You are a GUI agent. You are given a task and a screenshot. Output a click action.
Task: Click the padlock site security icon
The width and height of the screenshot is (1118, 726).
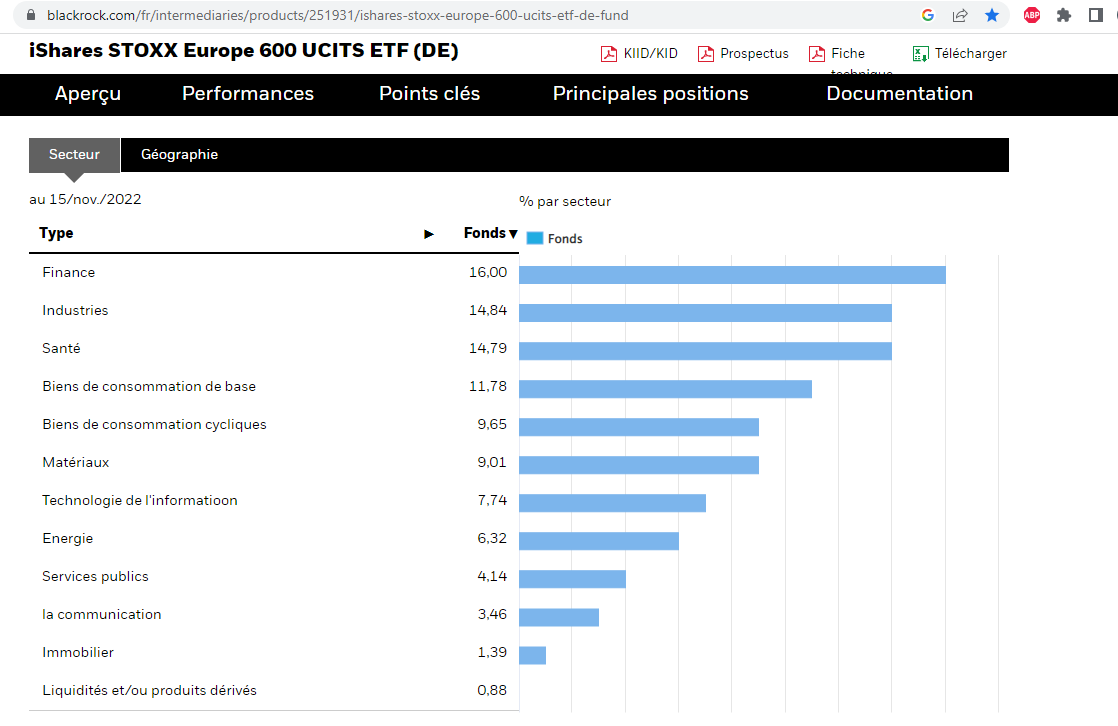pos(31,15)
